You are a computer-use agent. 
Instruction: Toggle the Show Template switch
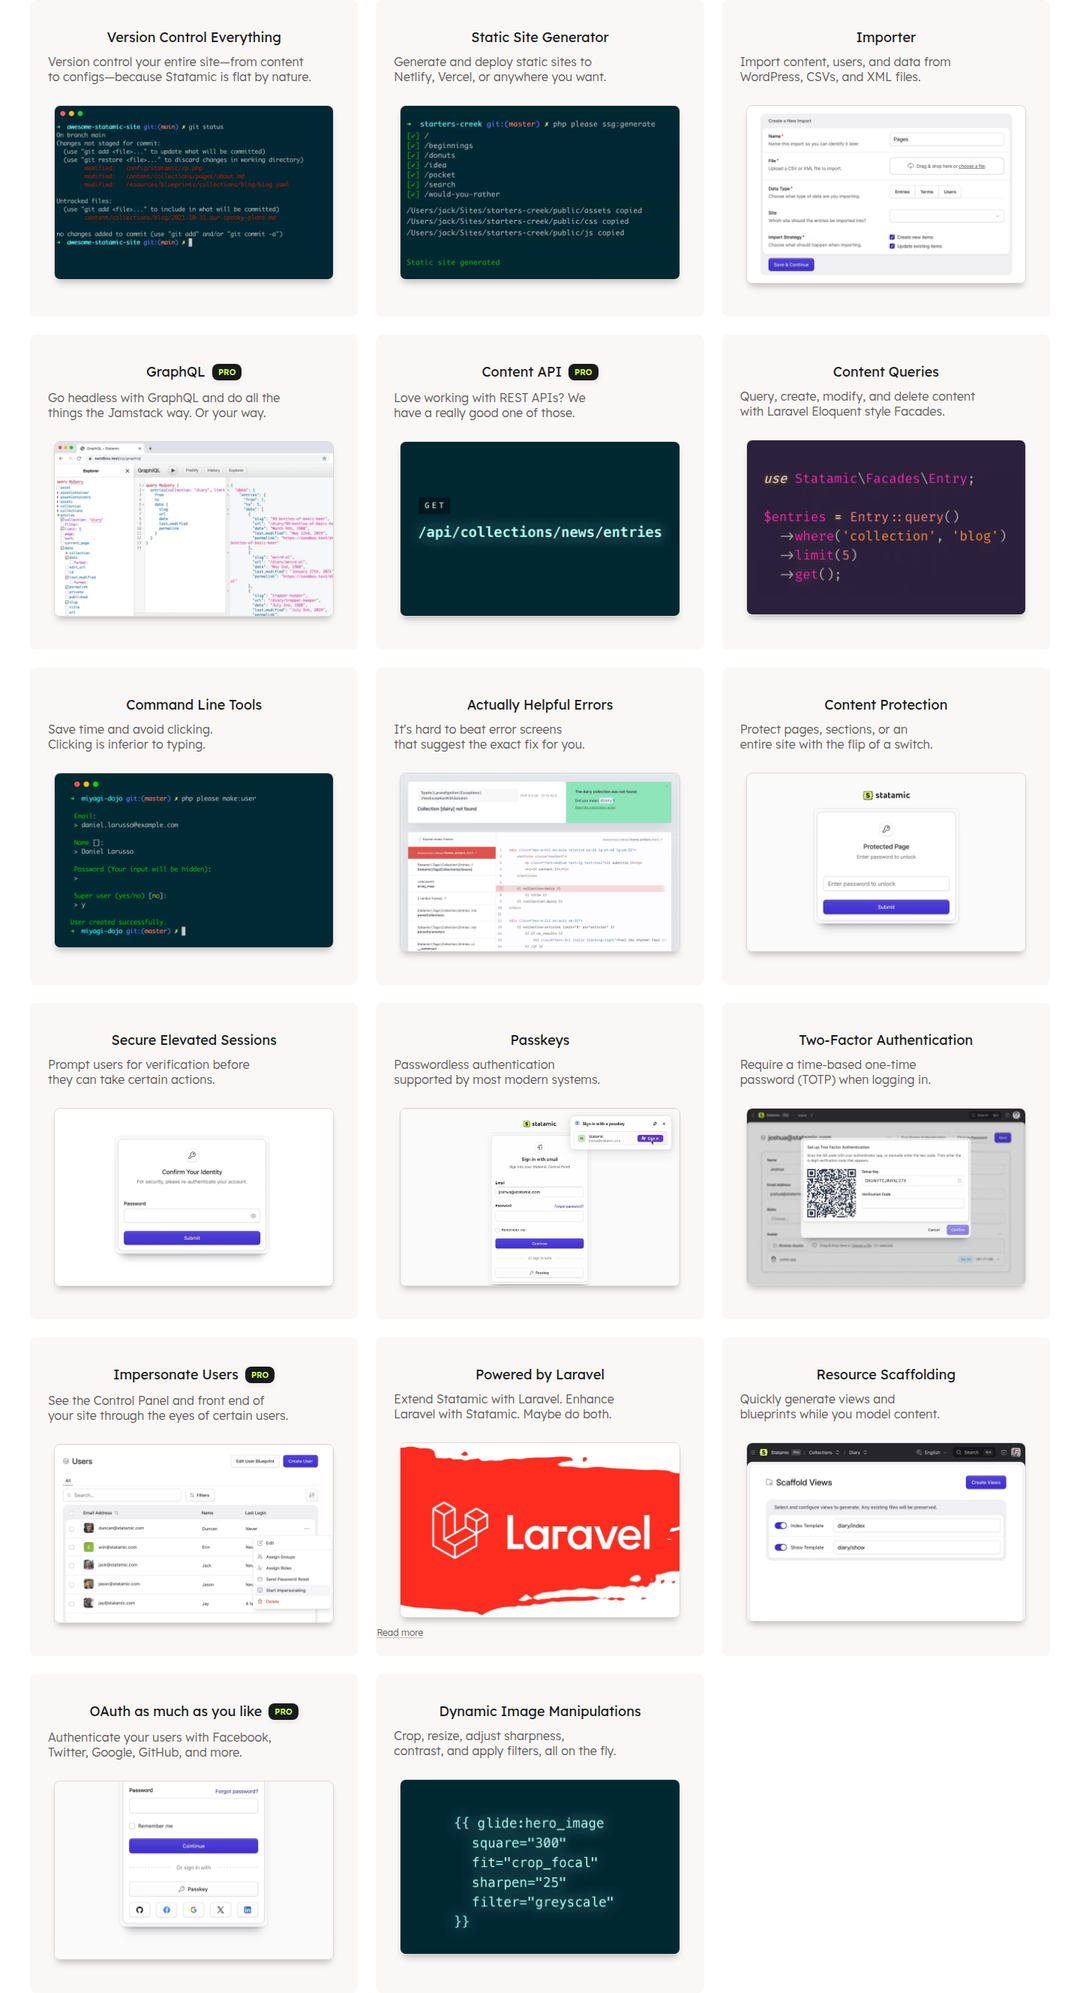pyautogui.click(x=781, y=1547)
